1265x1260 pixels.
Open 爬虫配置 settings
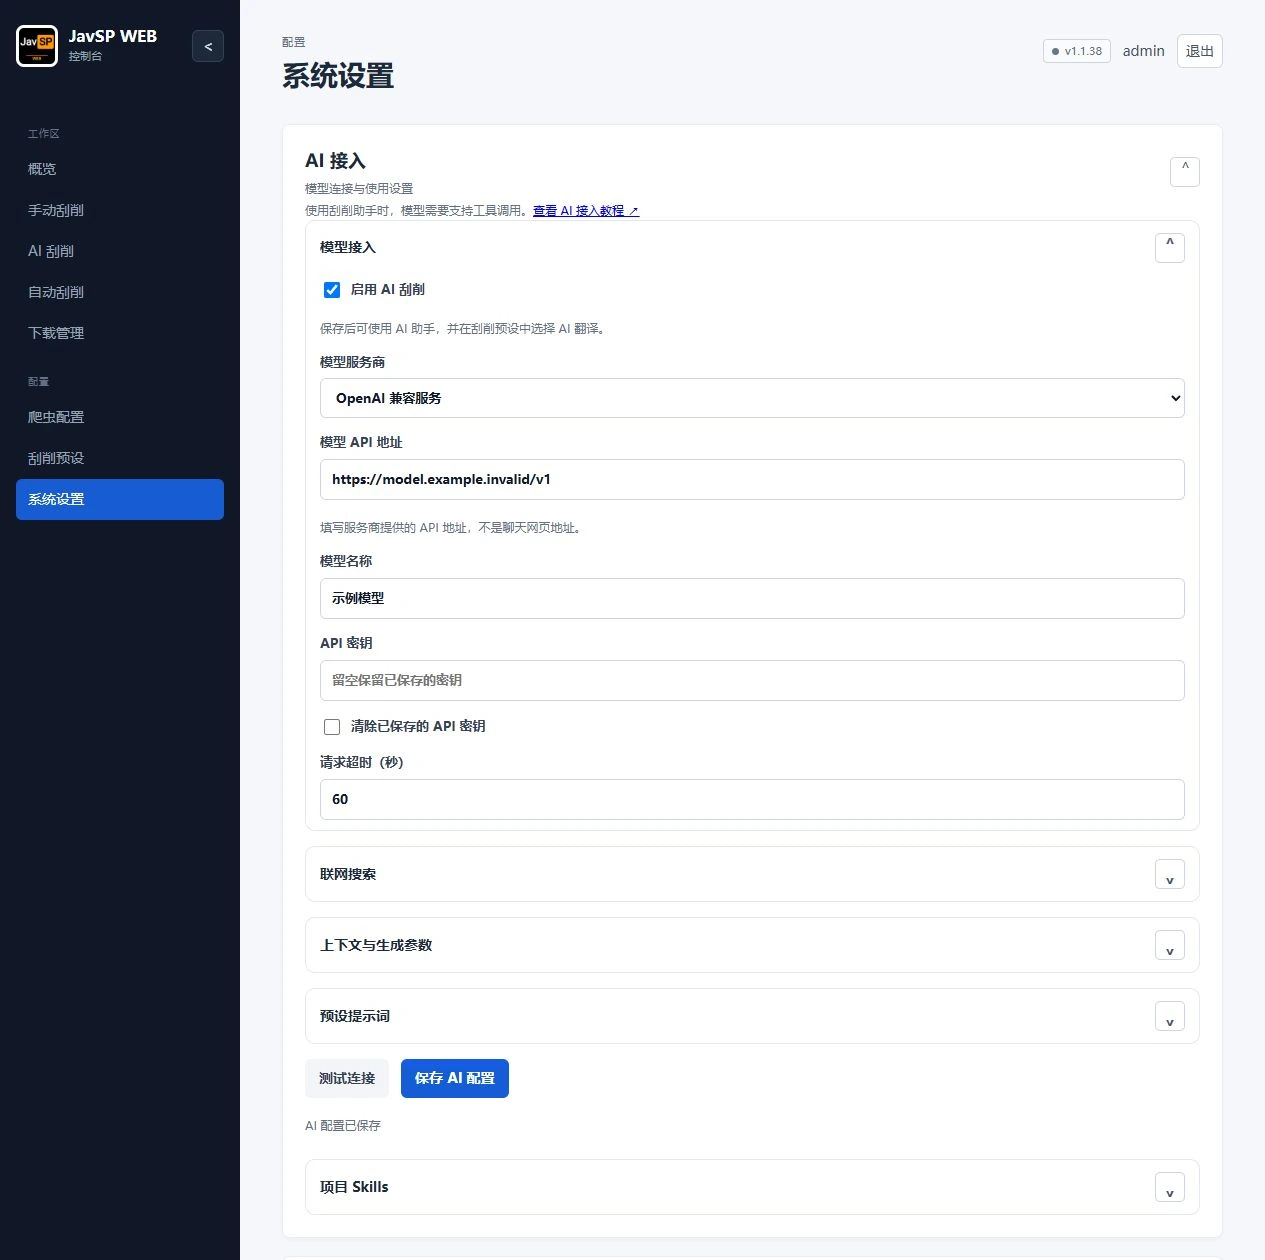[120, 417]
